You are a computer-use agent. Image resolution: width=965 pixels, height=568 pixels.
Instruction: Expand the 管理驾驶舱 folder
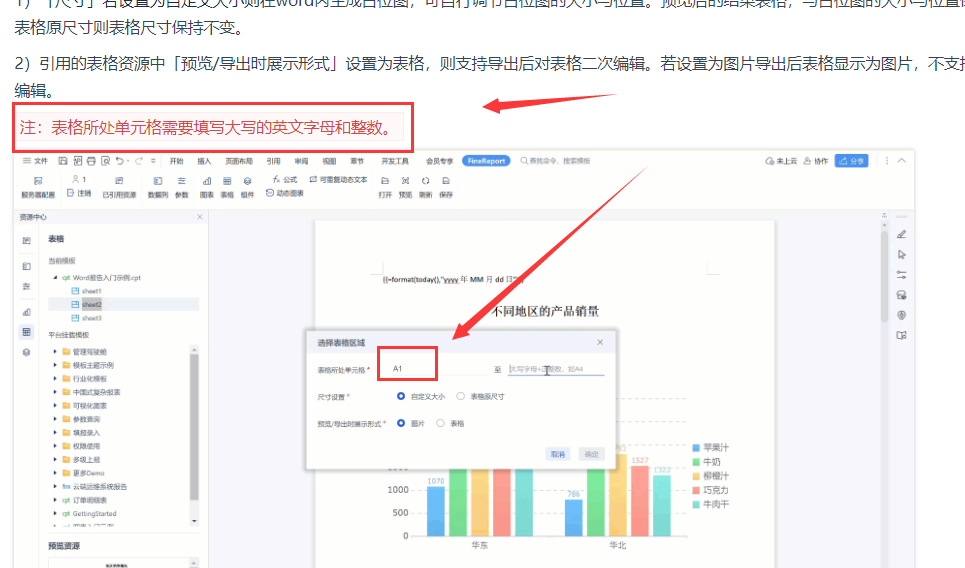(x=55, y=352)
